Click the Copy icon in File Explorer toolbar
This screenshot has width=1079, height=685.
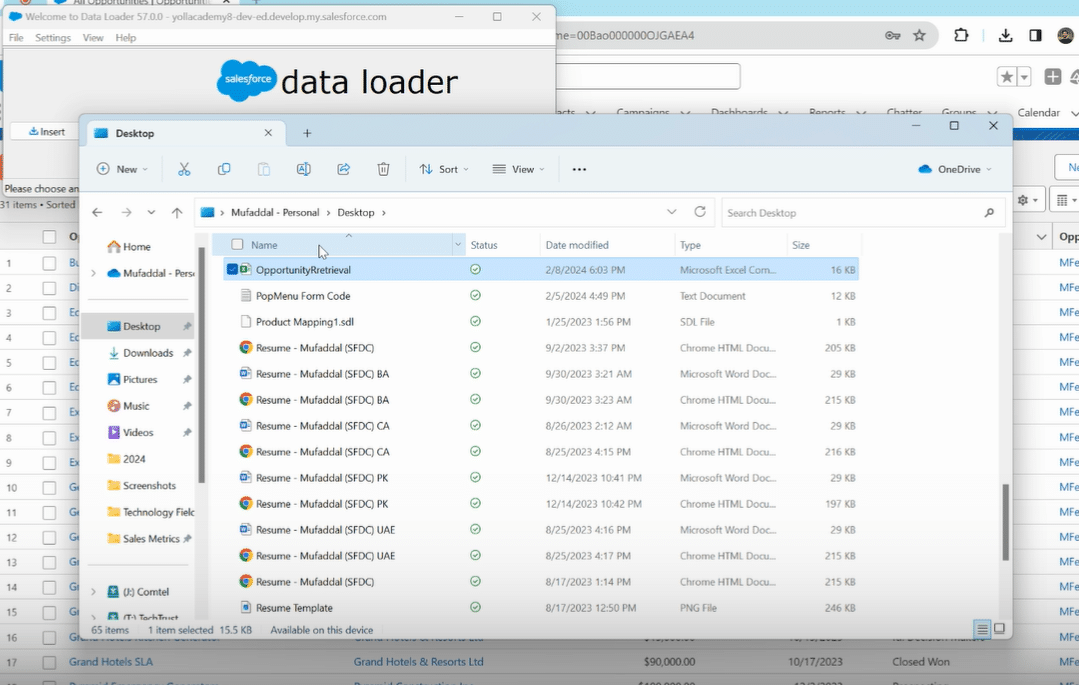[x=224, y=169]
